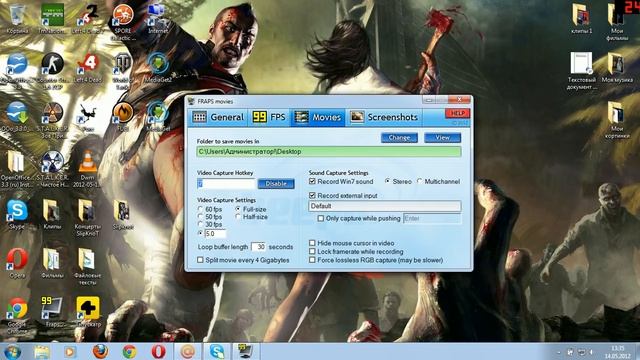Click the Video Capture Hotkey field
Image resolution: width=640 pixels, height=360 pixels.
point(226,184)
